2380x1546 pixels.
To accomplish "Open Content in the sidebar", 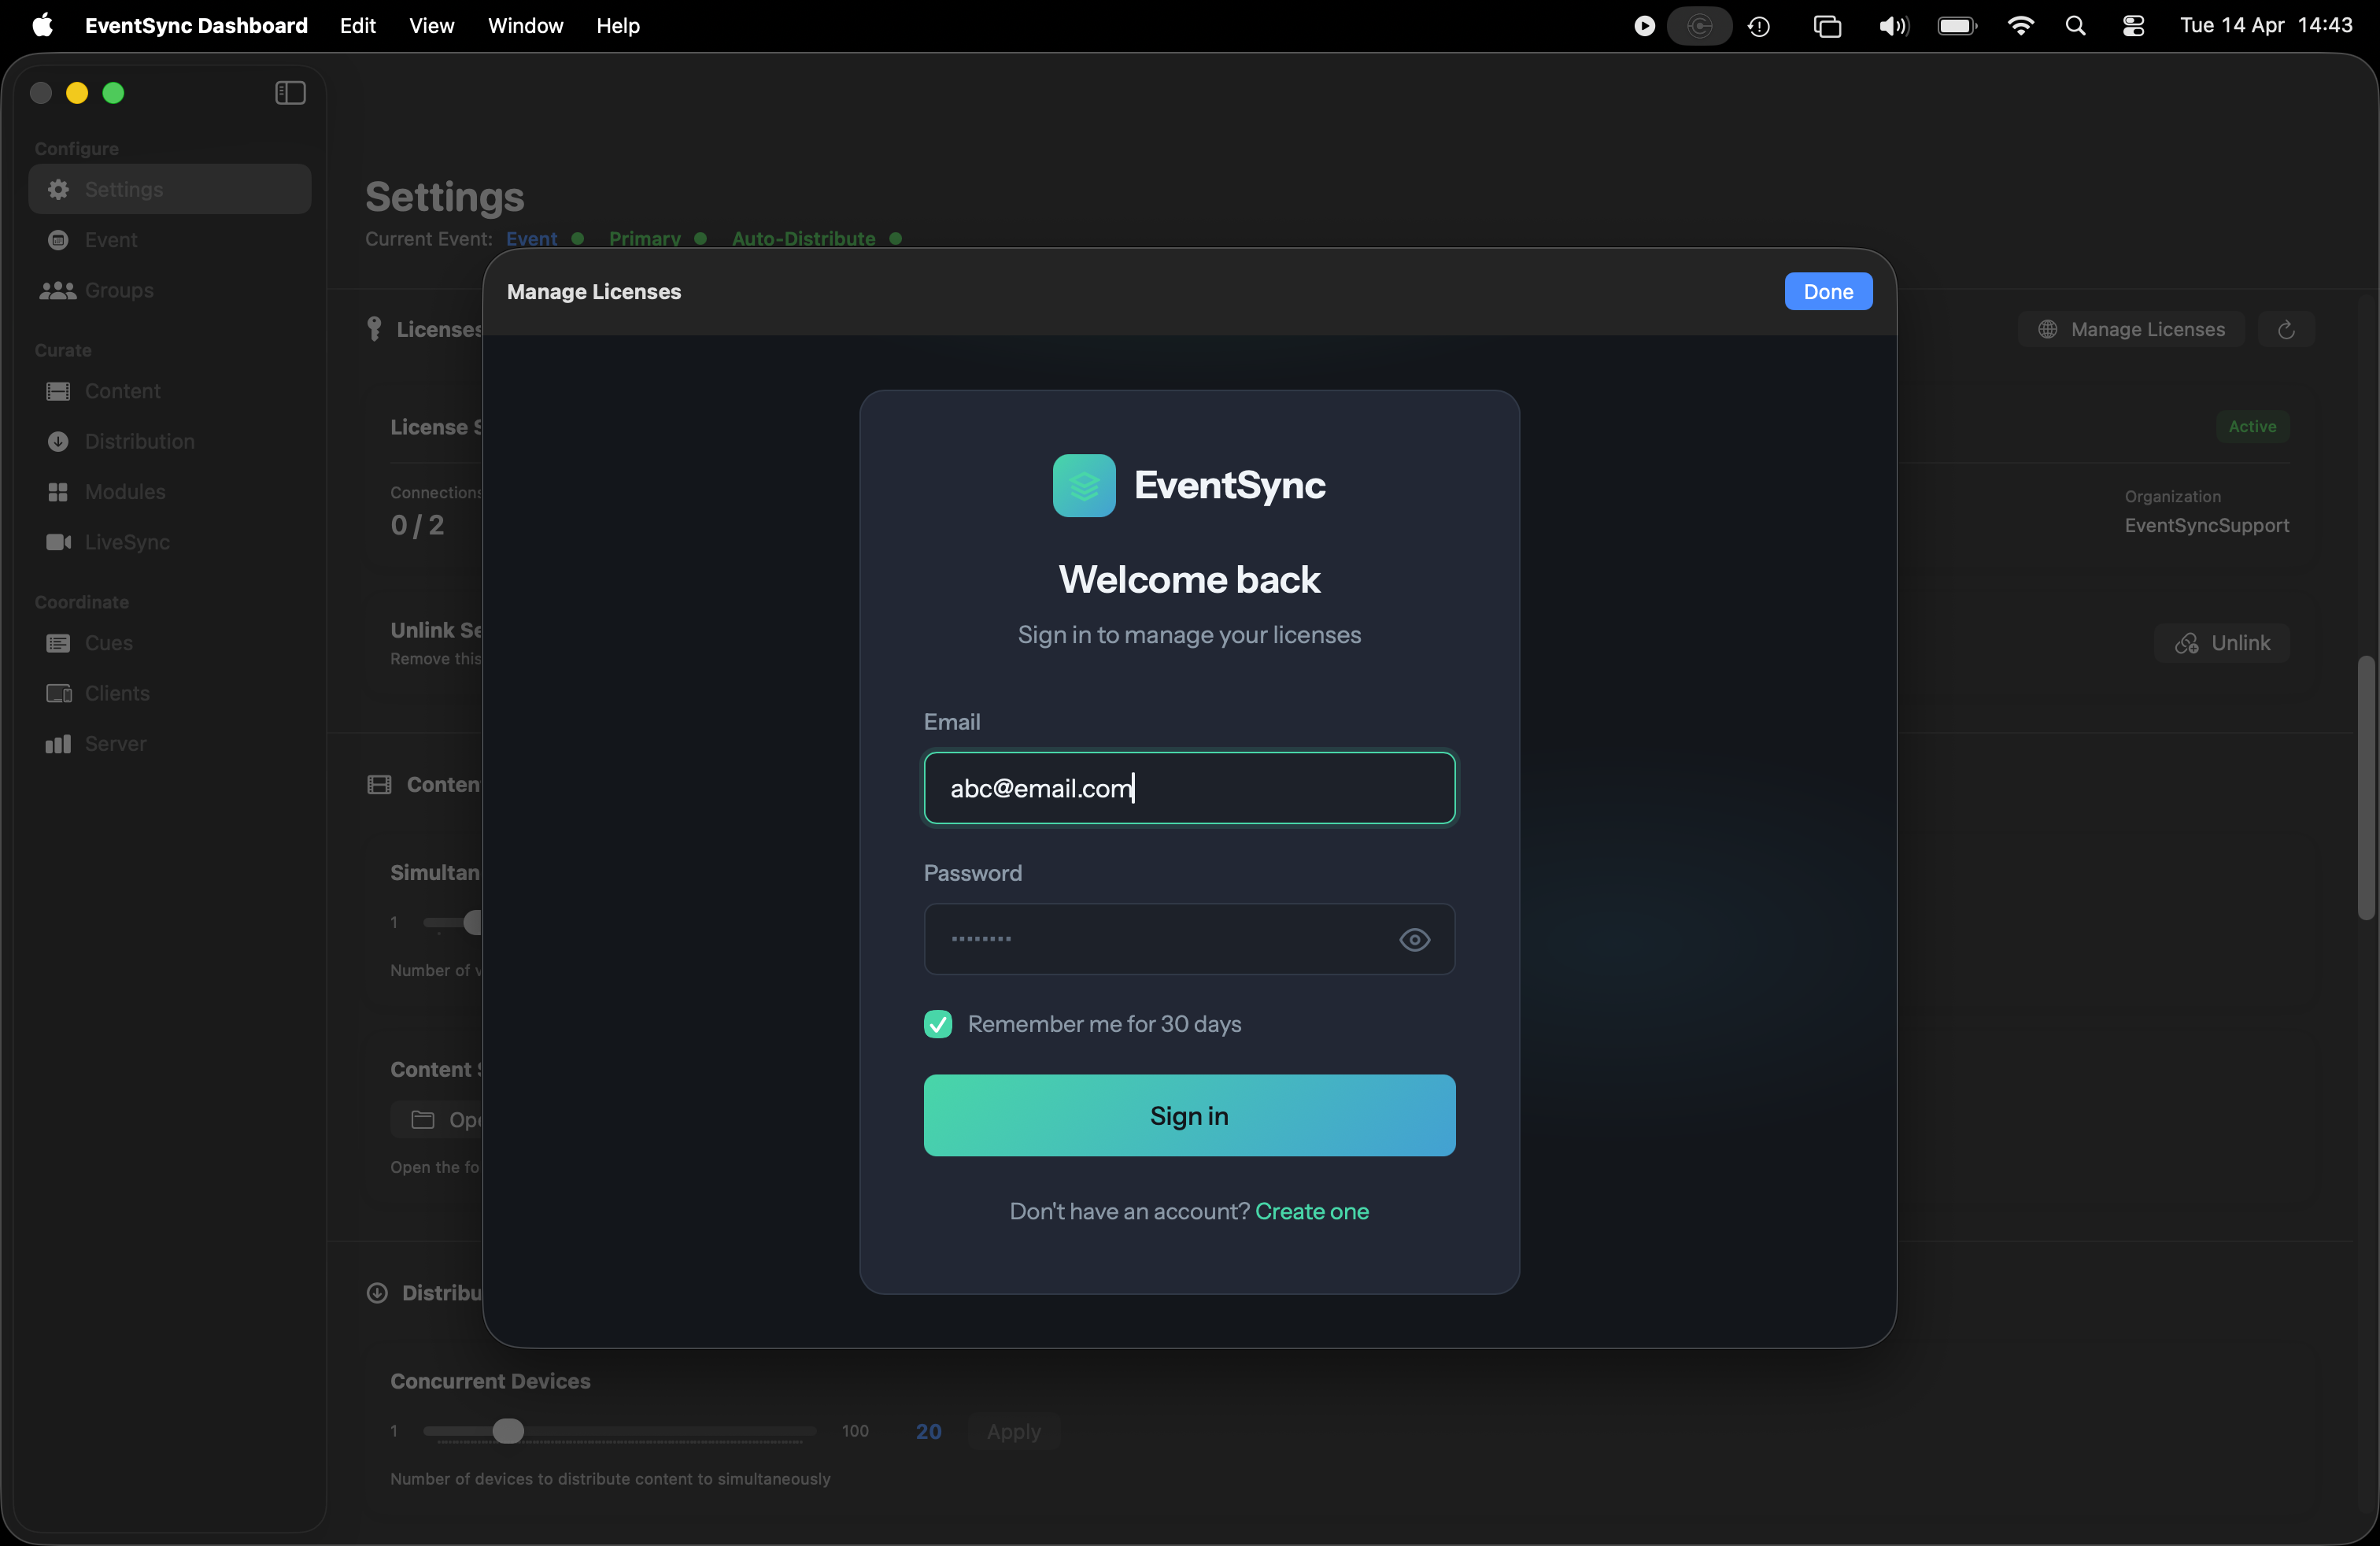I will (x=170, y=391).
